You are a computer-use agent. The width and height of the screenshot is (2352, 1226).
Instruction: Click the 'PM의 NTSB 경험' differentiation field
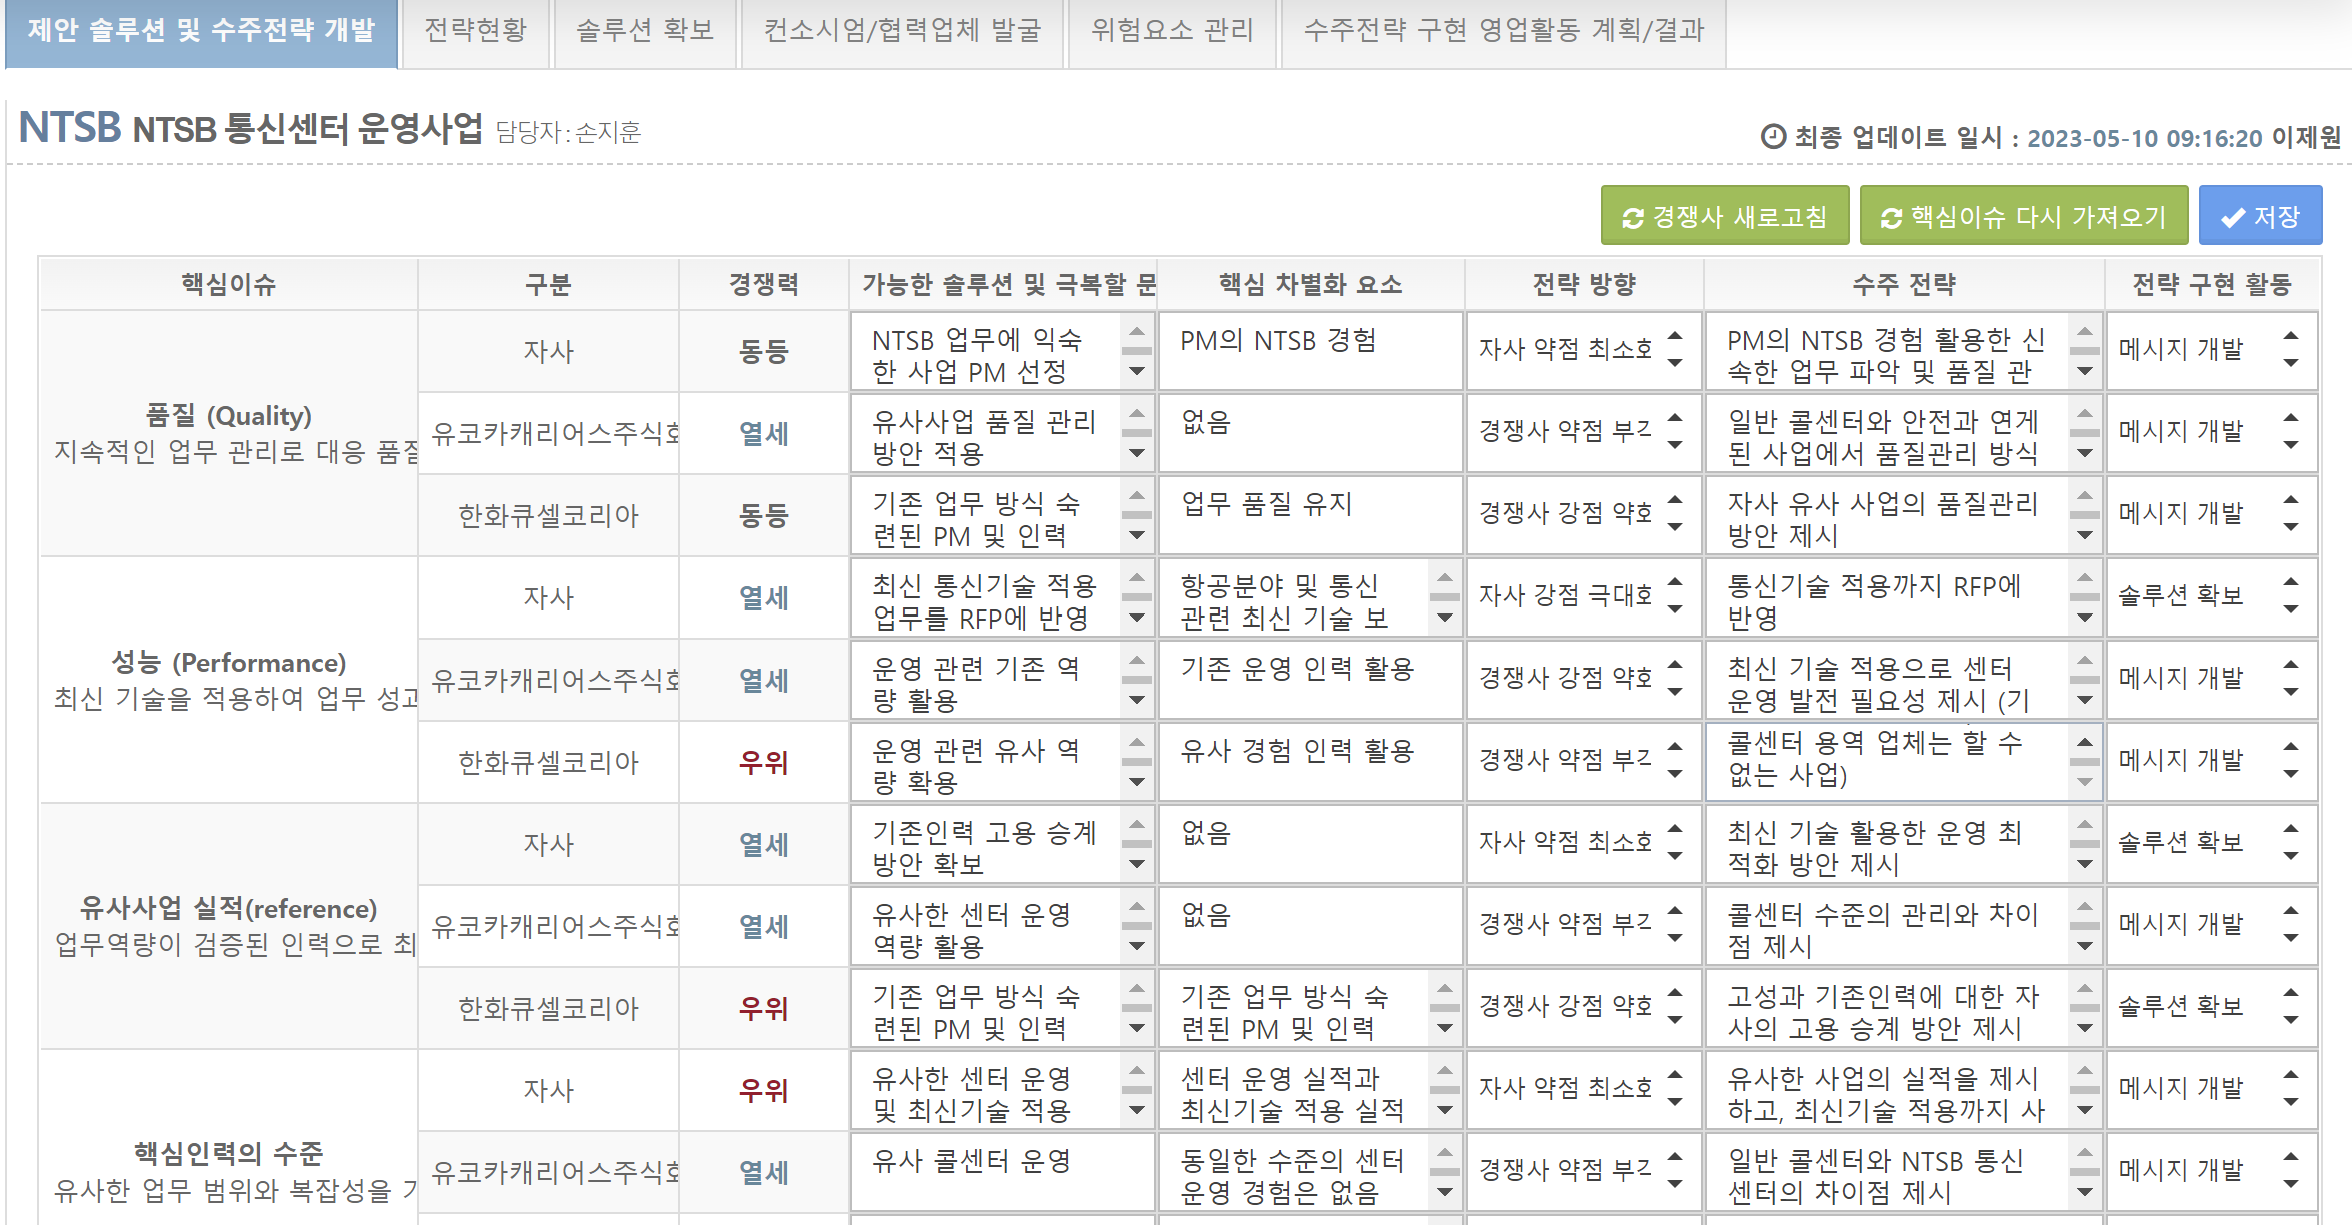(x=1311, y=351)
